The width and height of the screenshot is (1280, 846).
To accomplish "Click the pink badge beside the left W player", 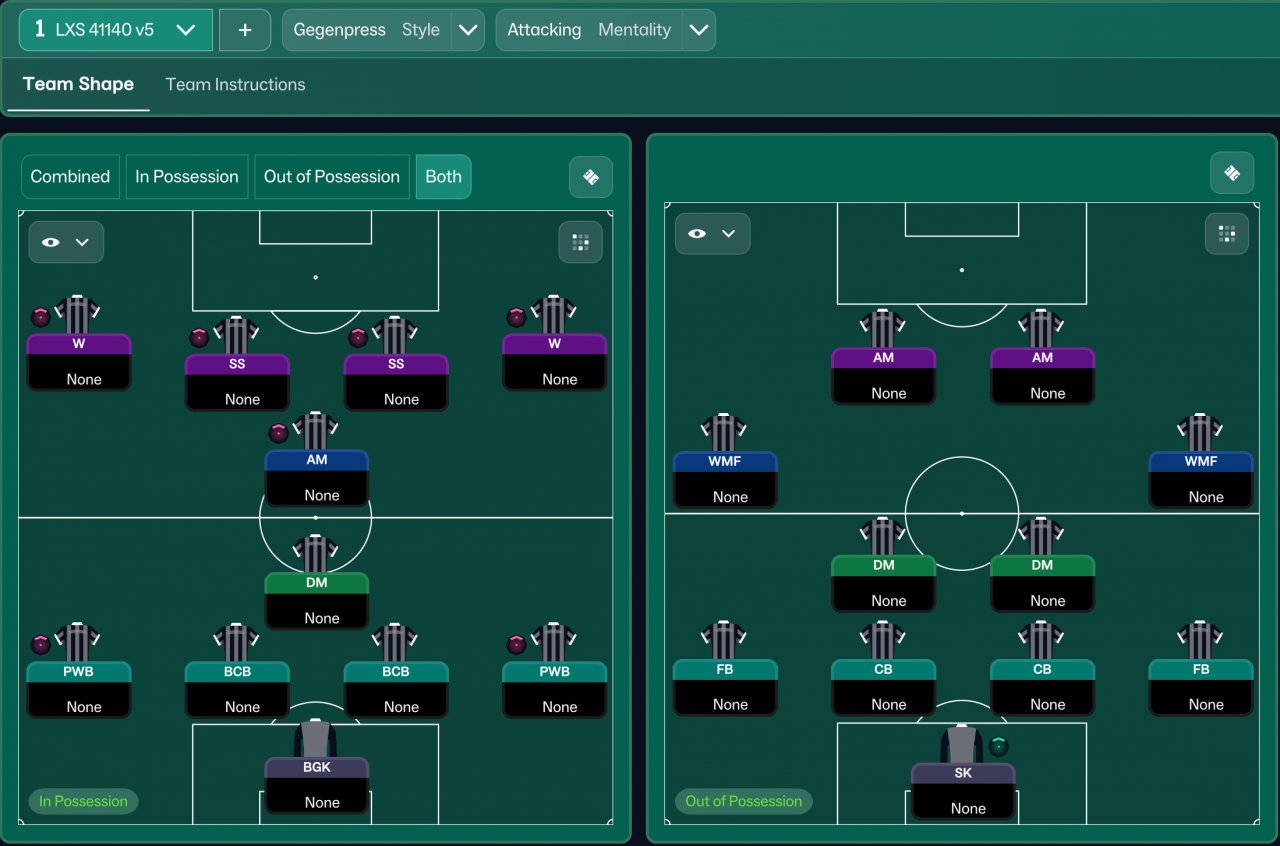I will [41, 318].
